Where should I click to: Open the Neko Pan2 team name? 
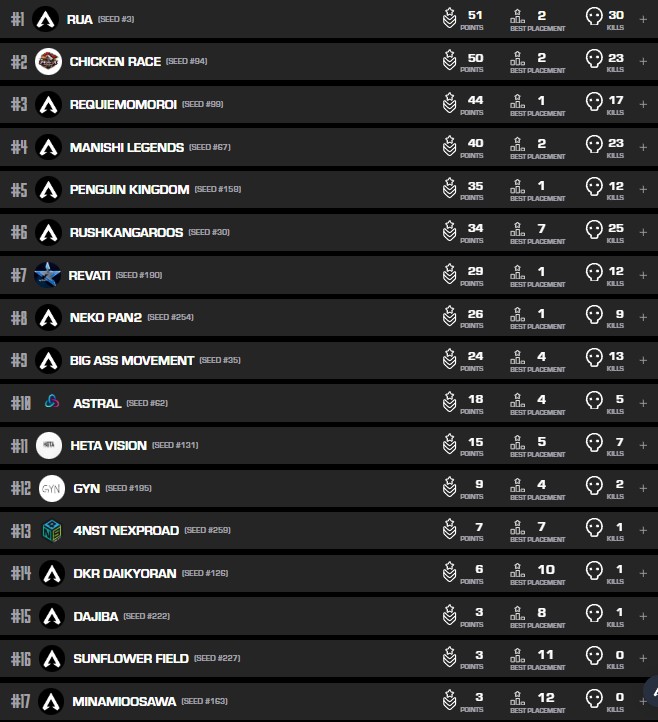click(106, 317)
